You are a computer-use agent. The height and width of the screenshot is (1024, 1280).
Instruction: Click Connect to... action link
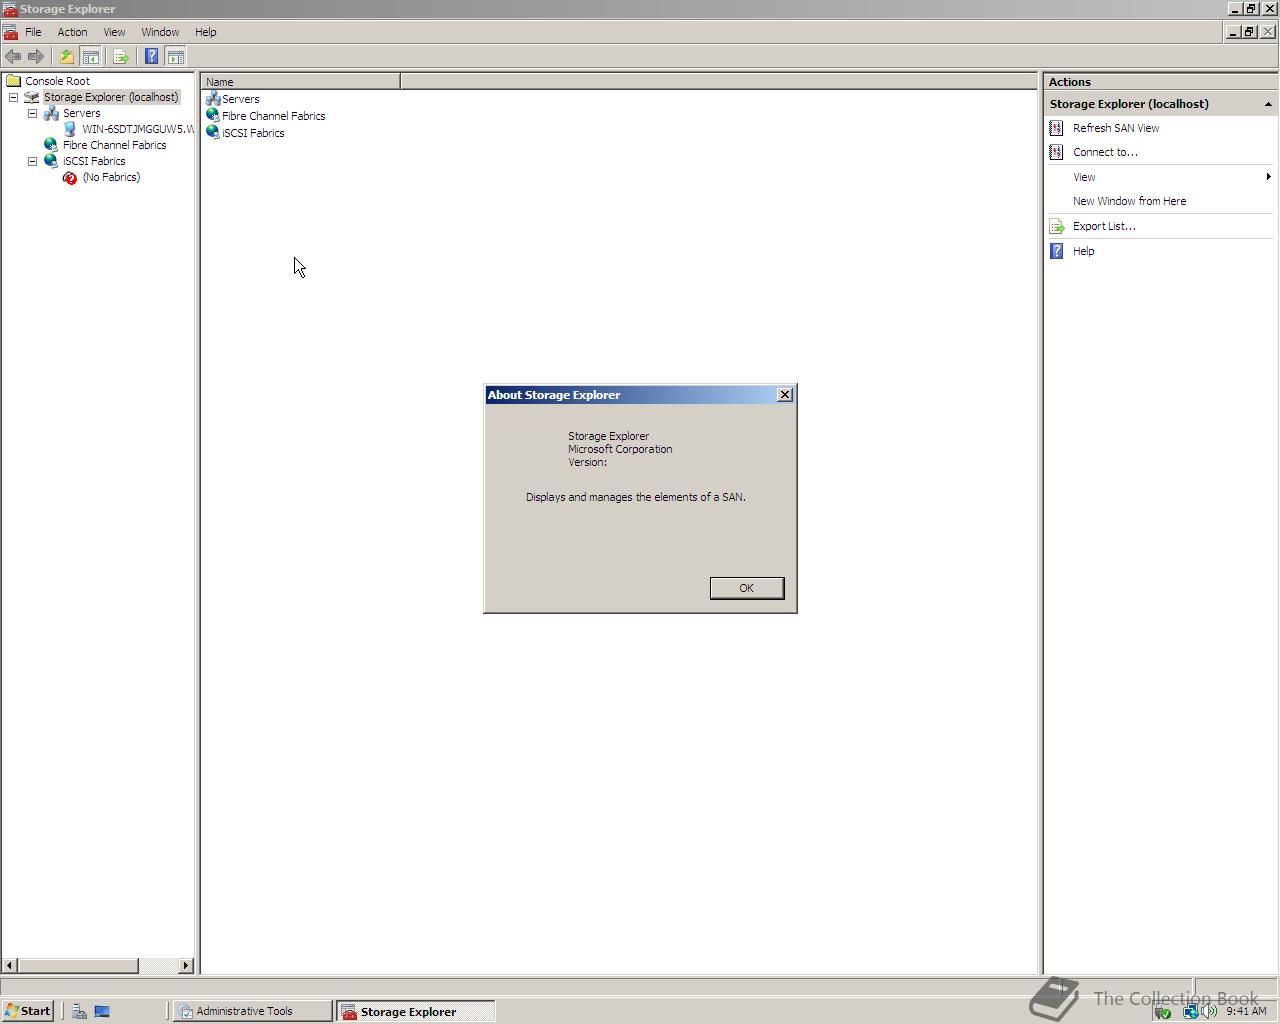pos(1105,152)
